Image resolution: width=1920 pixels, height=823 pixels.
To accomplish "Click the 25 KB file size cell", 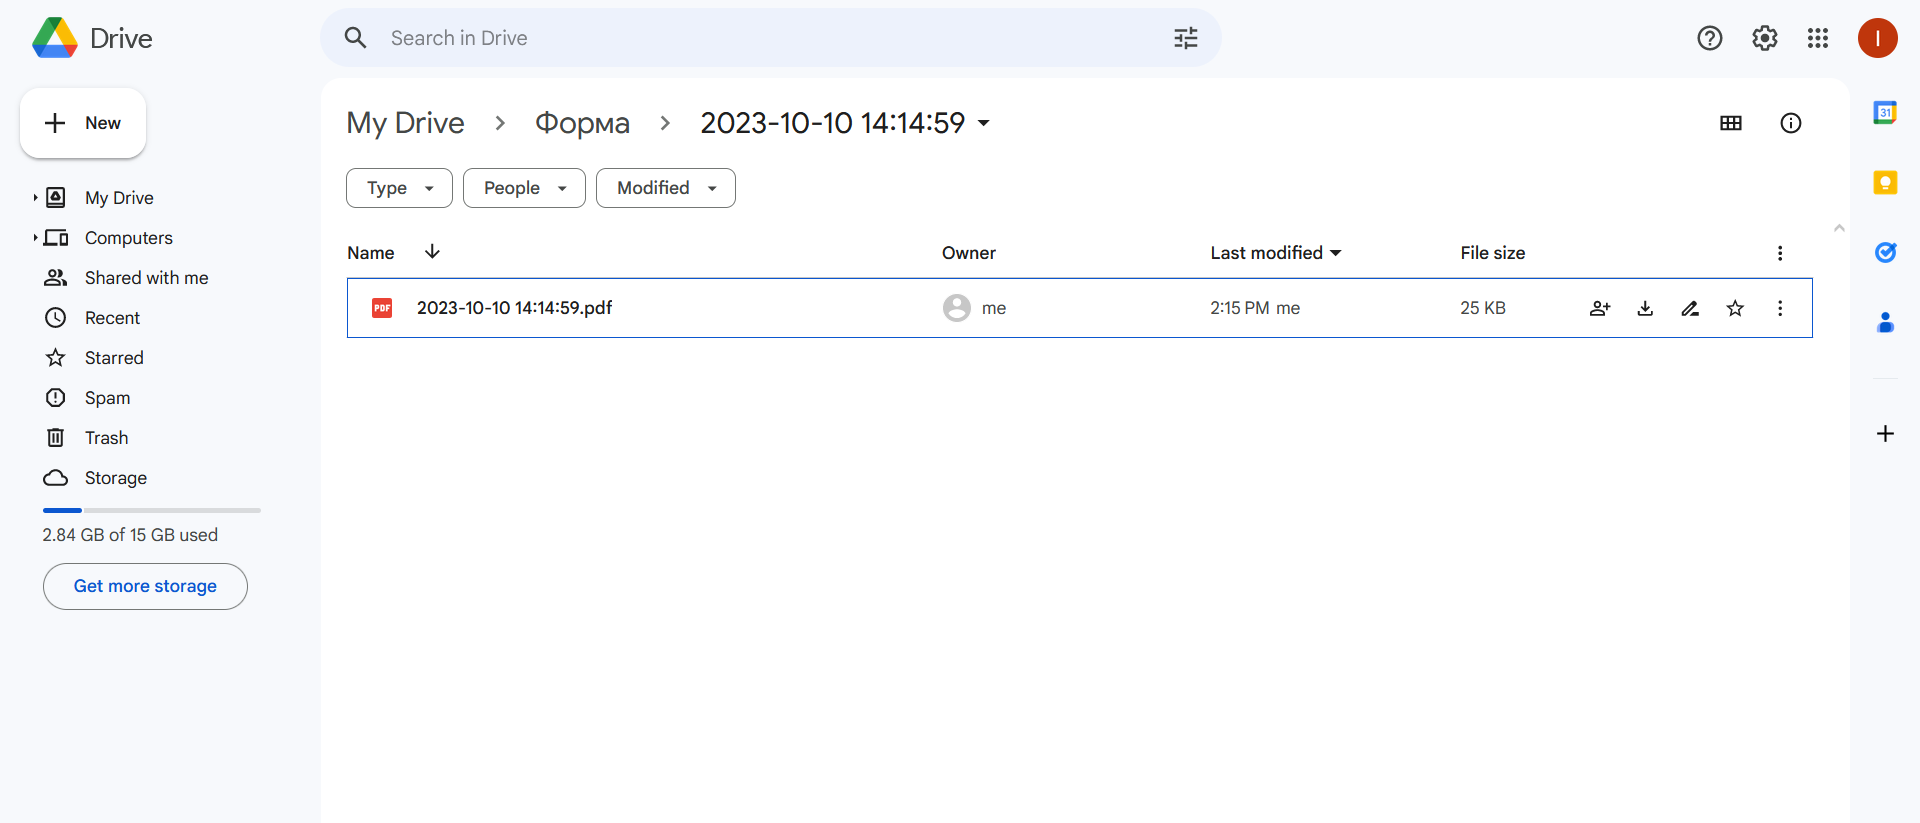I will point(1482,308).
